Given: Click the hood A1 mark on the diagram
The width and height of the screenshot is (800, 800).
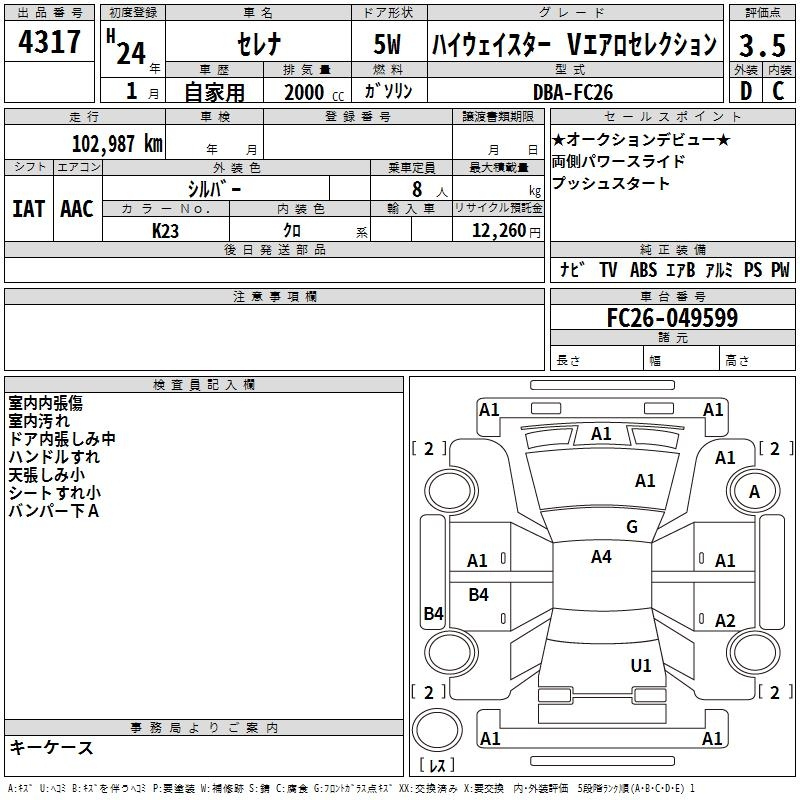Looking at the screenshot, I should coord(645,481).
